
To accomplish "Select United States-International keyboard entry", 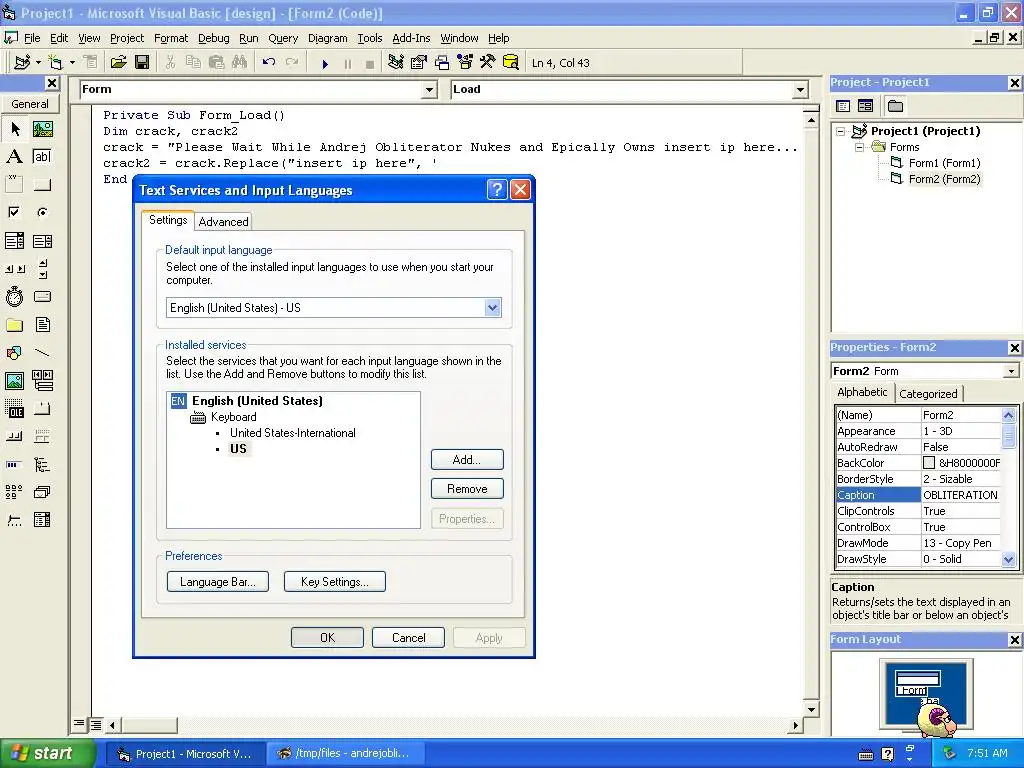I will [293, 433].
